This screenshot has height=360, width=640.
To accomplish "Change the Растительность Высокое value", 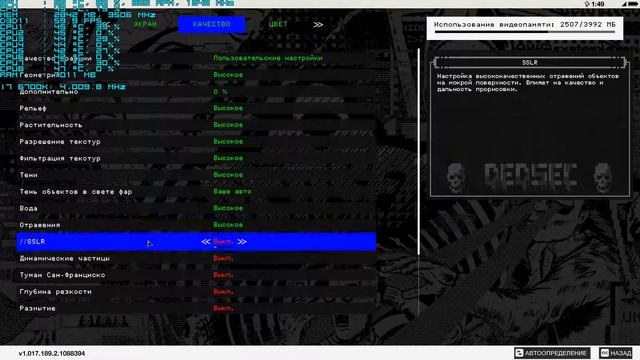I will [x=228, y=125].
